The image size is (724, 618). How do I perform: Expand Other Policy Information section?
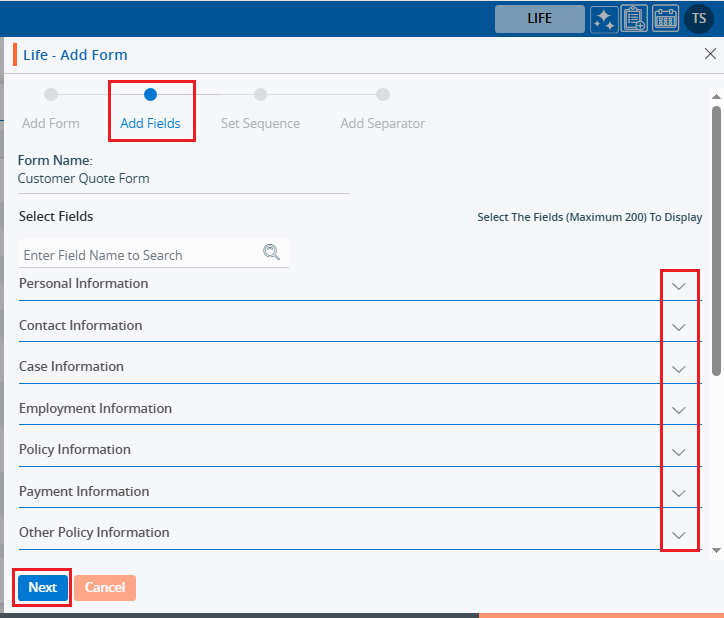click(x=679, y=535)
